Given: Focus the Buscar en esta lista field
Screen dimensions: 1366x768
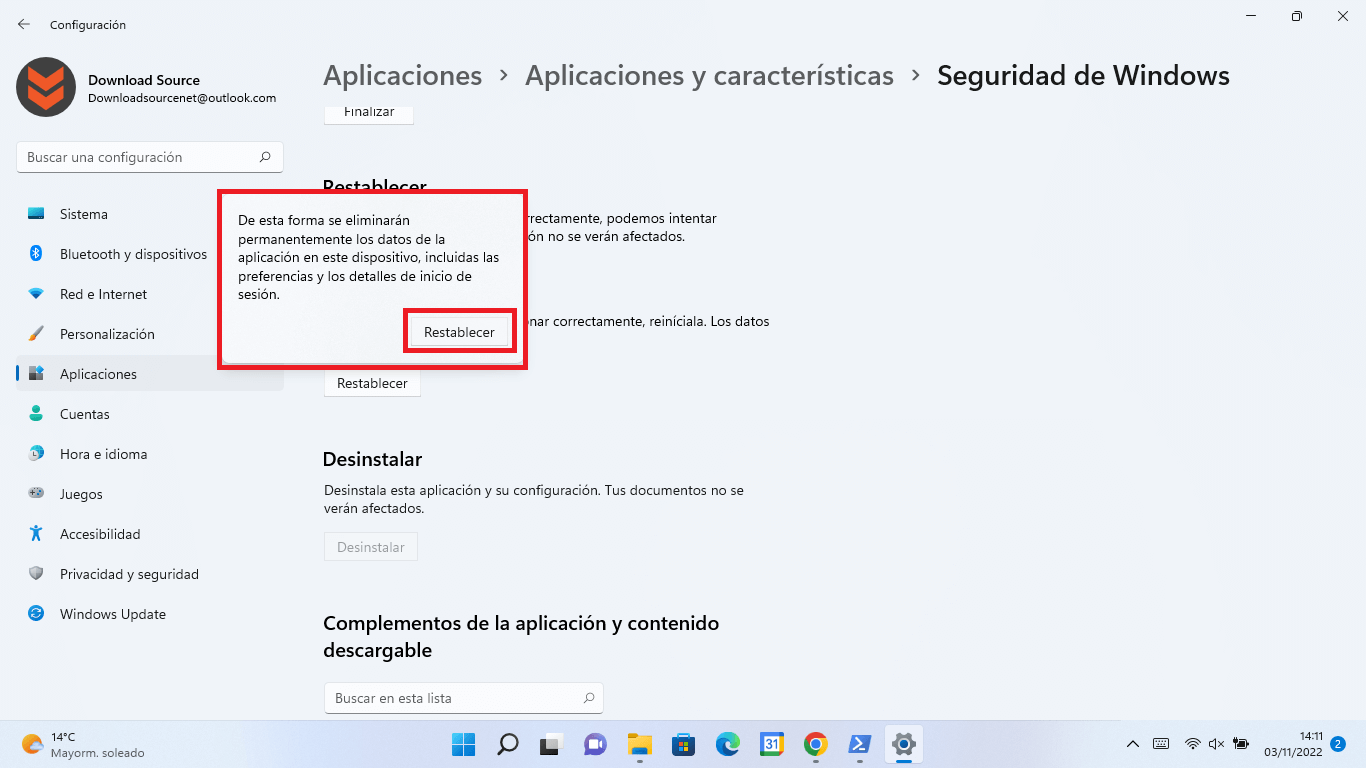Looking at the screenshot, I should point(464,698).
